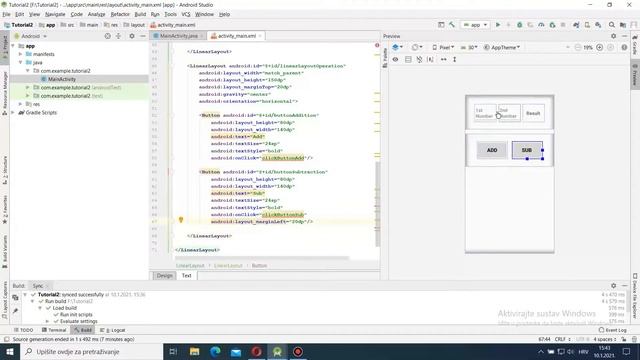
Task: Open Project panel settings gear
Action: (x=131, y=36)
